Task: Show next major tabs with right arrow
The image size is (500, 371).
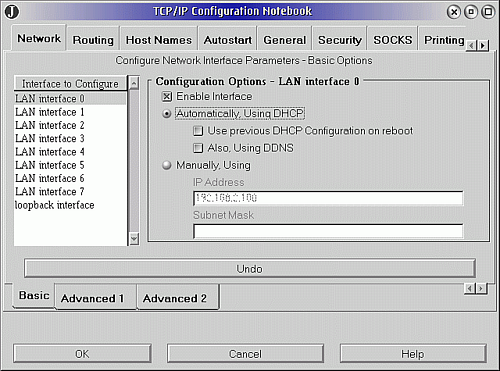Action: [483, 45]
